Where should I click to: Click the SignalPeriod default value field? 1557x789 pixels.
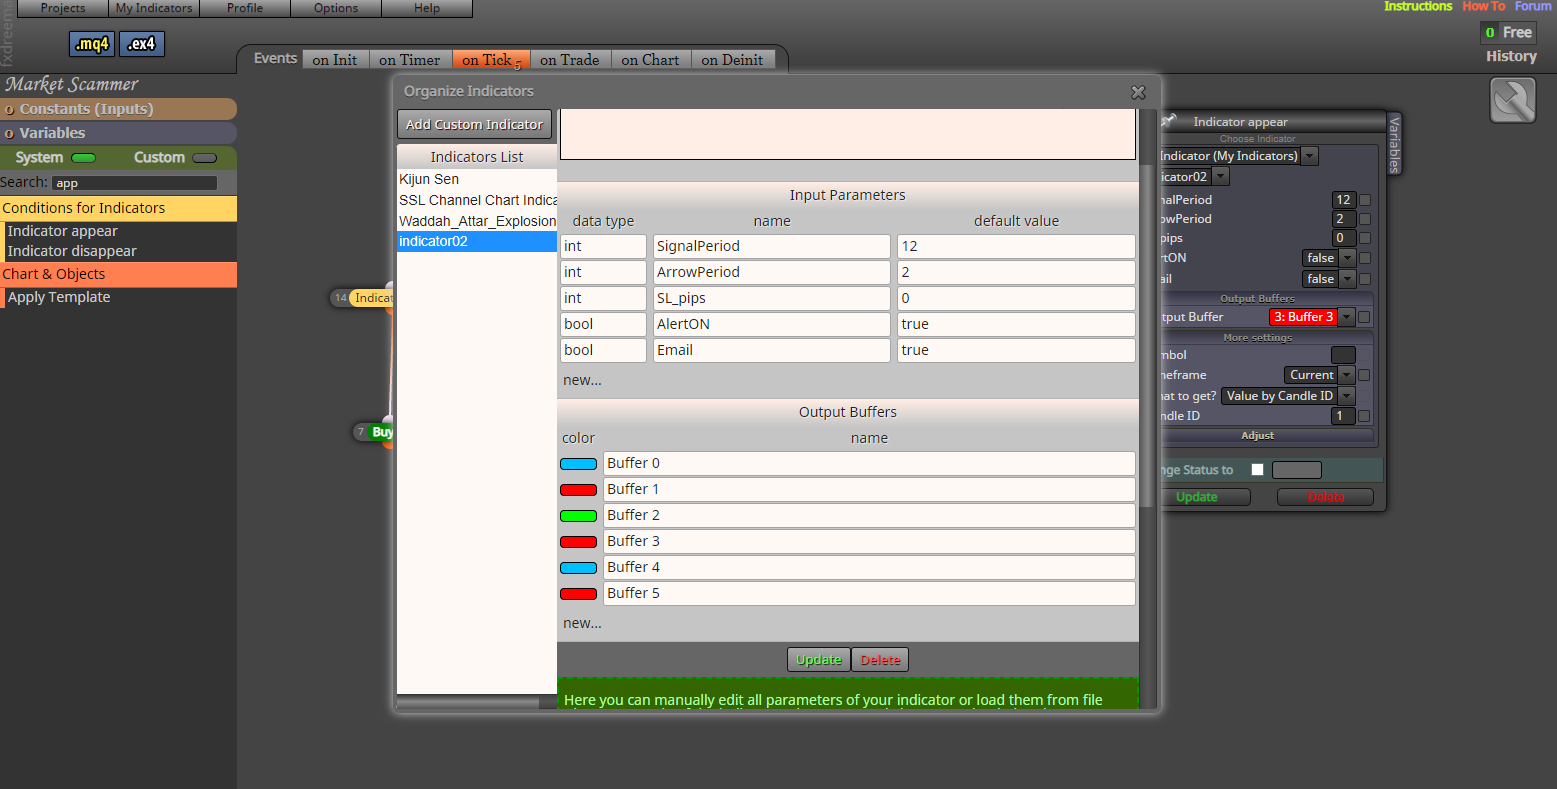coord(1016,246)
